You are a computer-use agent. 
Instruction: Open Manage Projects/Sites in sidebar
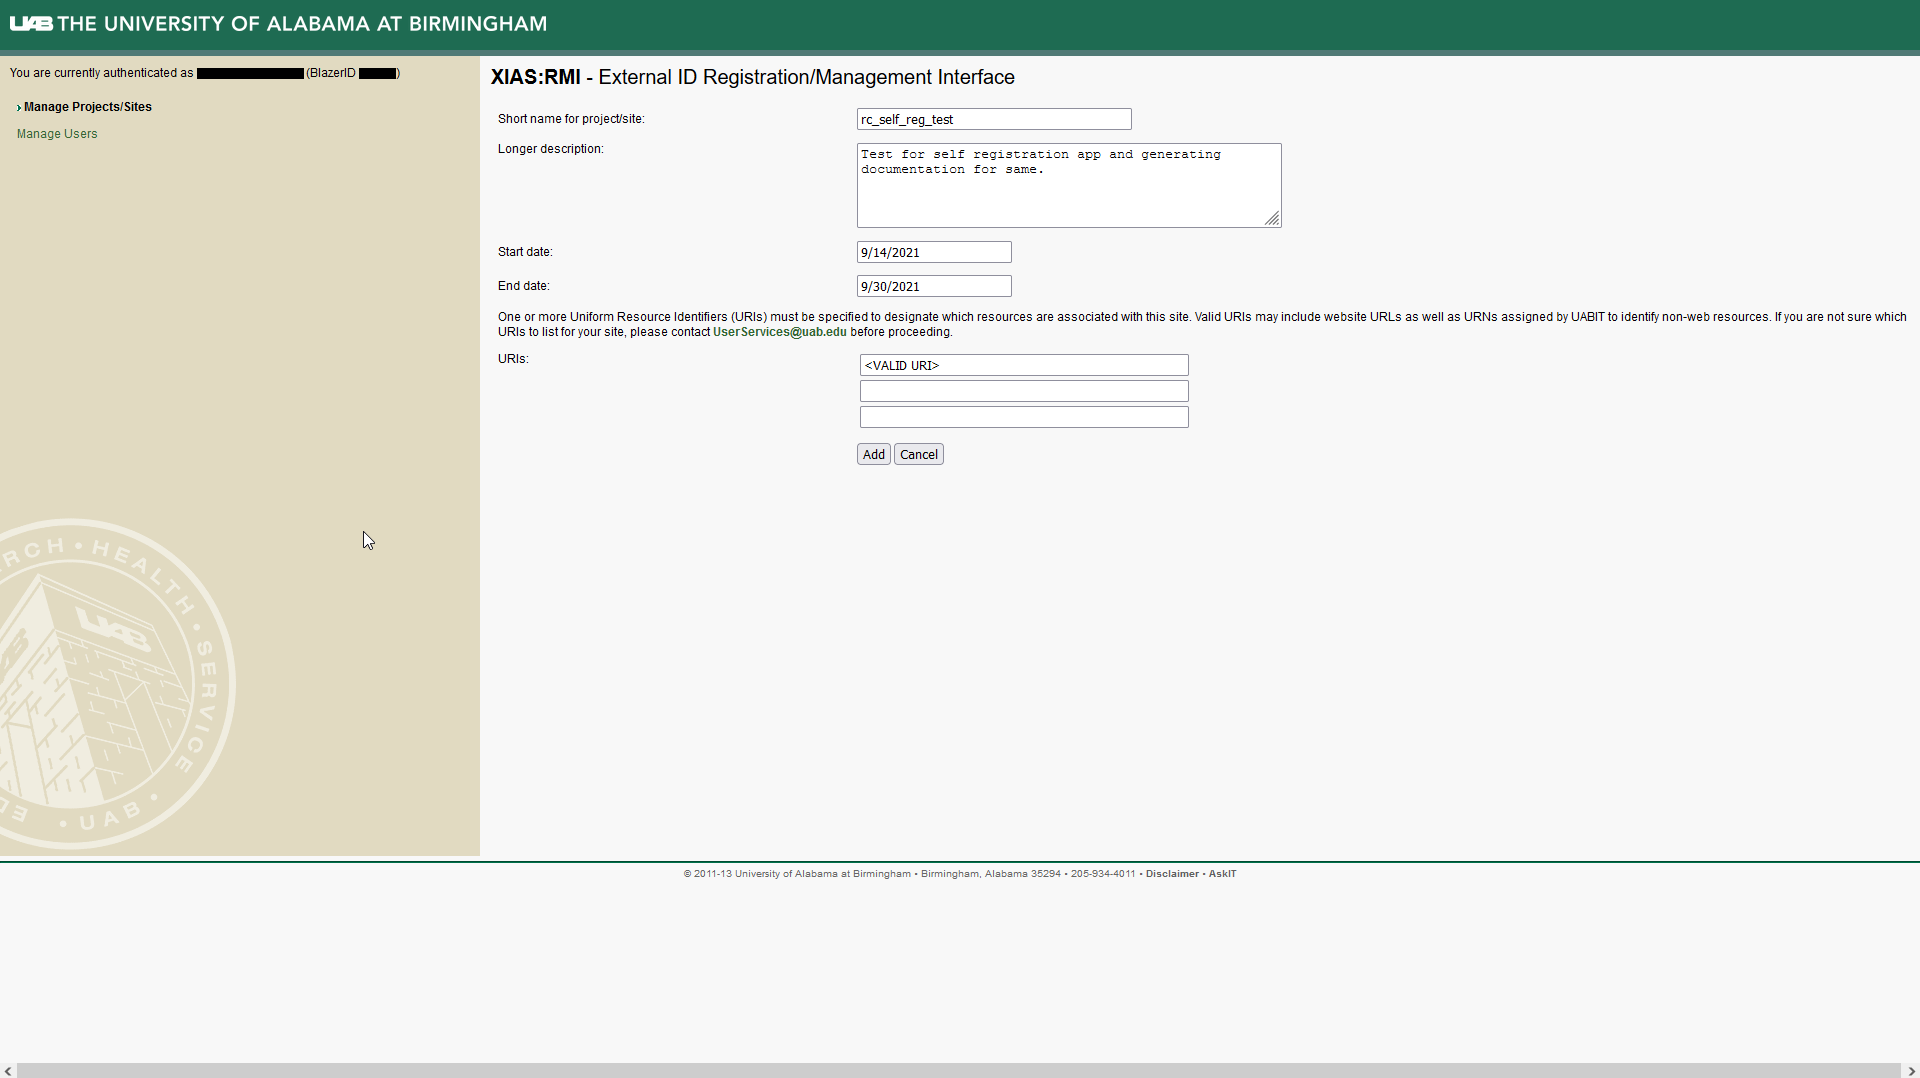coord(88,107)
